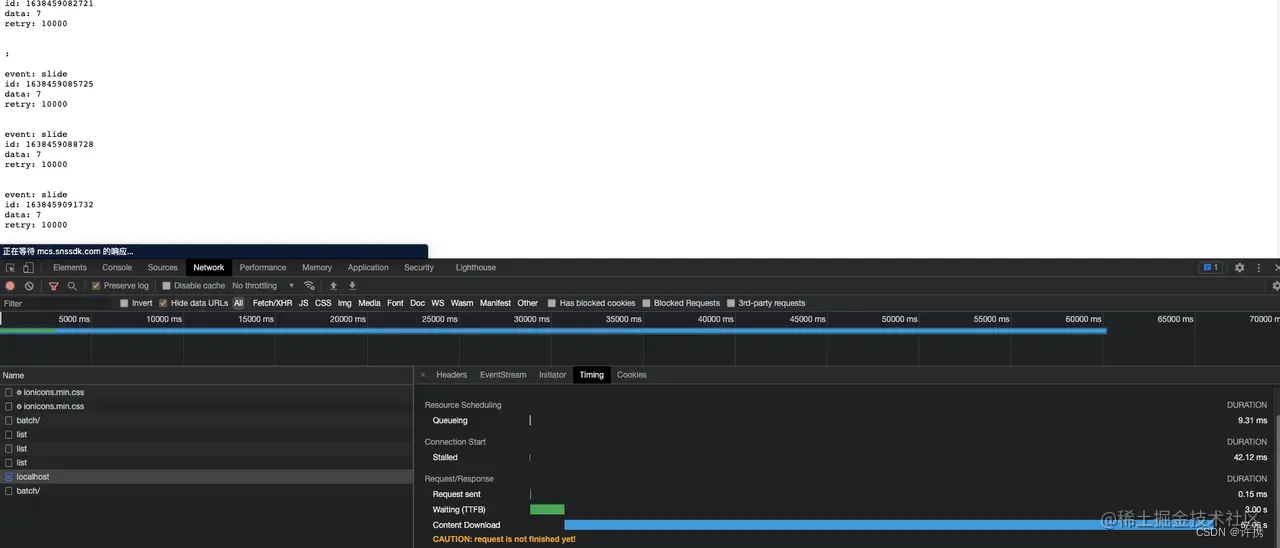
Task: Check the Invert filter option
Action: (x=124, y=303)
